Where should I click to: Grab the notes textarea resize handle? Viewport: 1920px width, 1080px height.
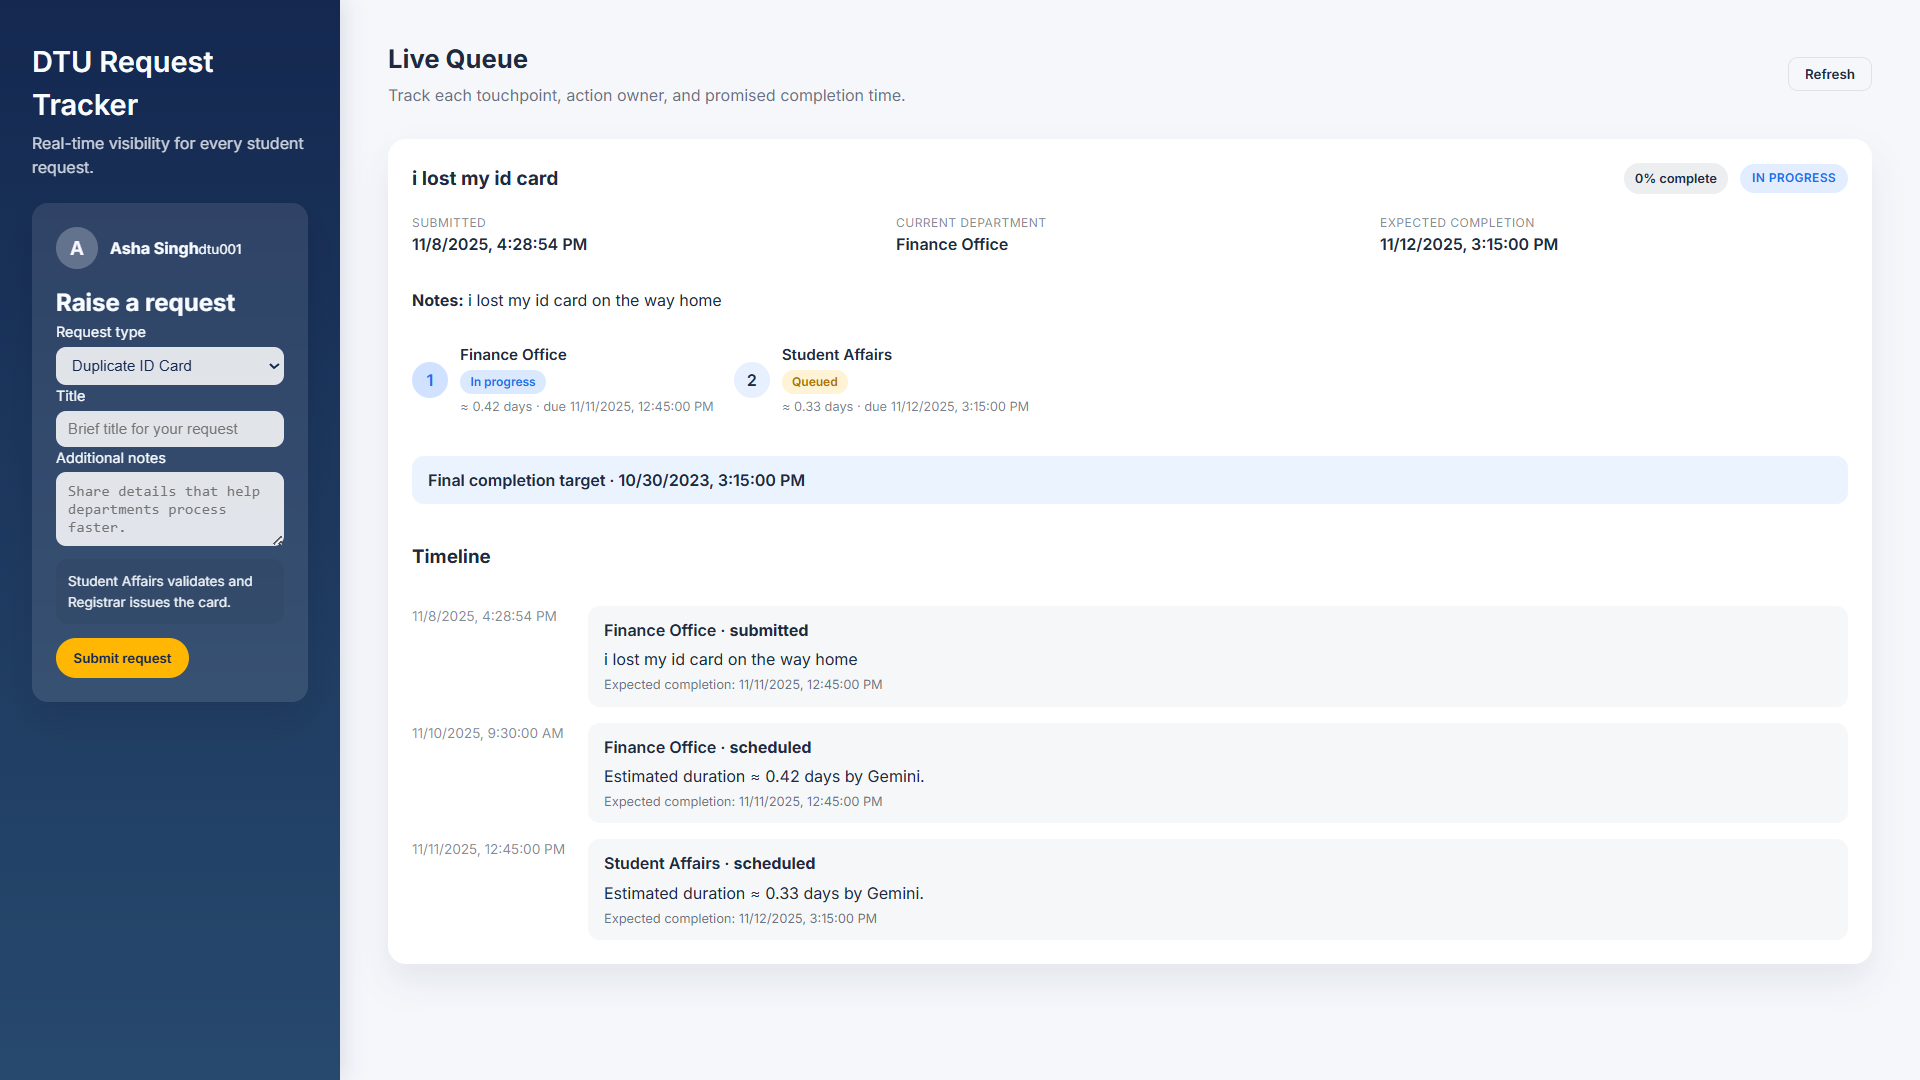coord(278,540)
